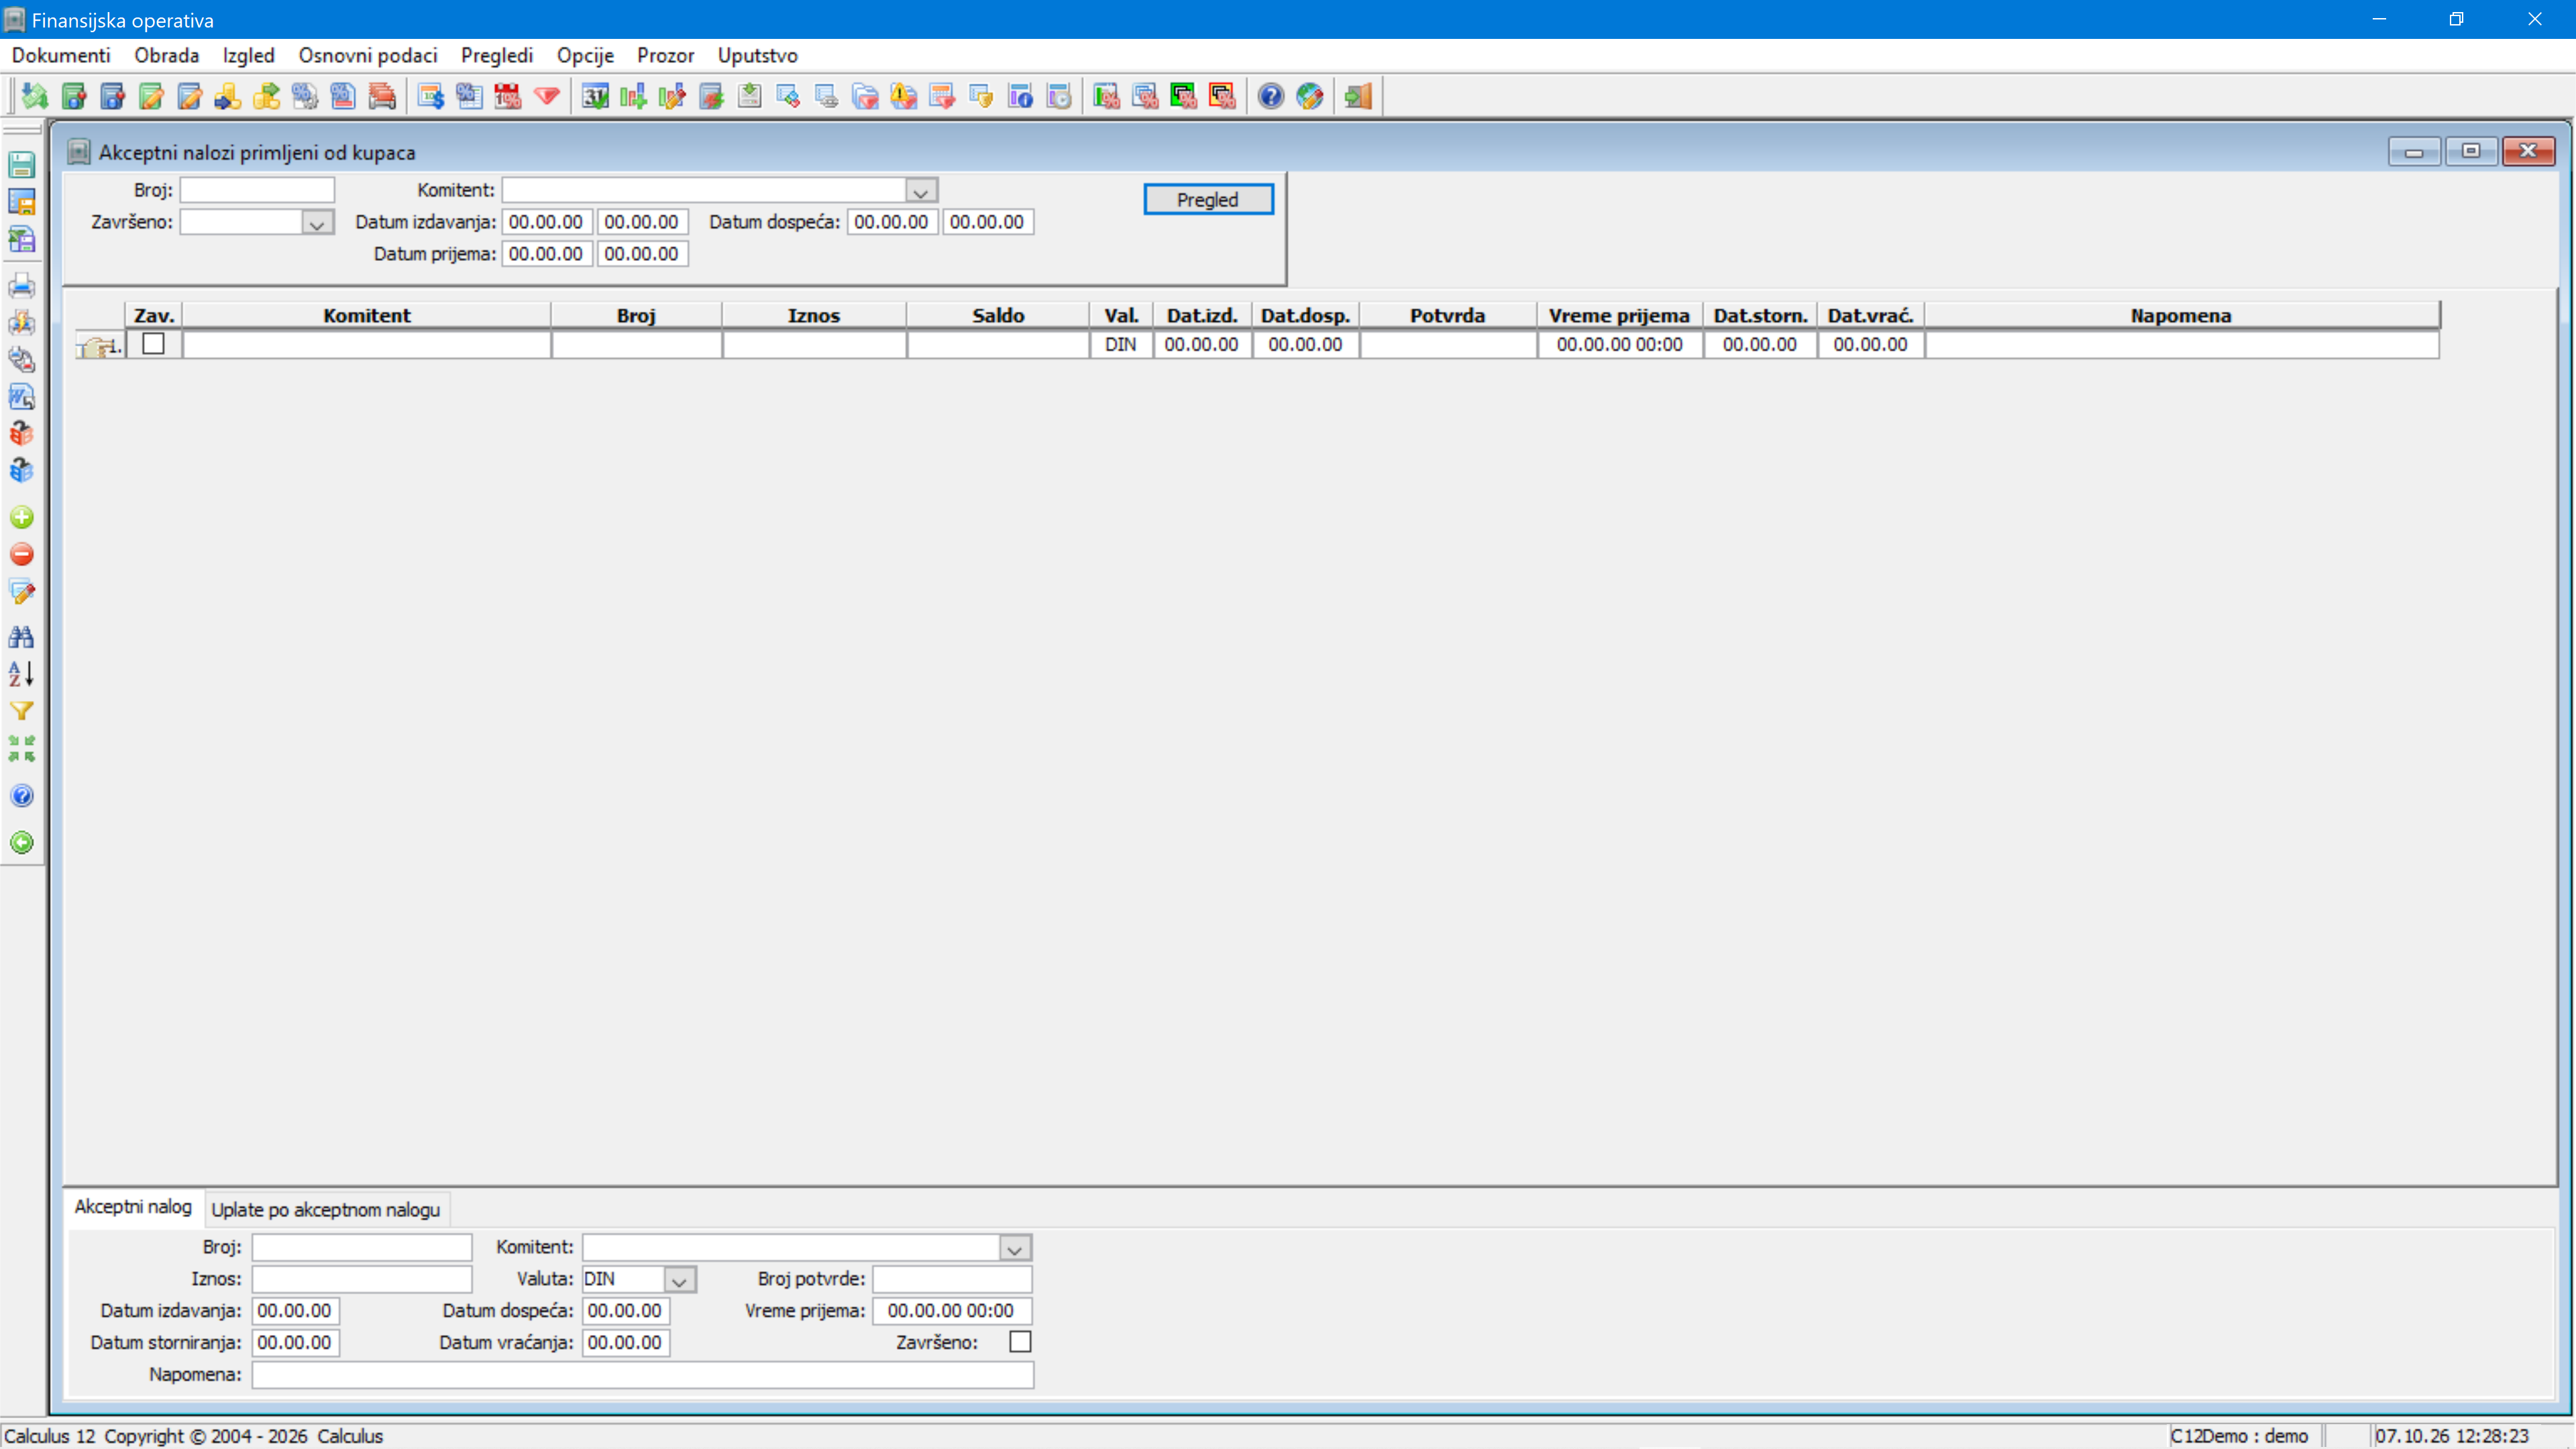
Task: Apply the yellow funnel filter icon
Action: [22, 711]
